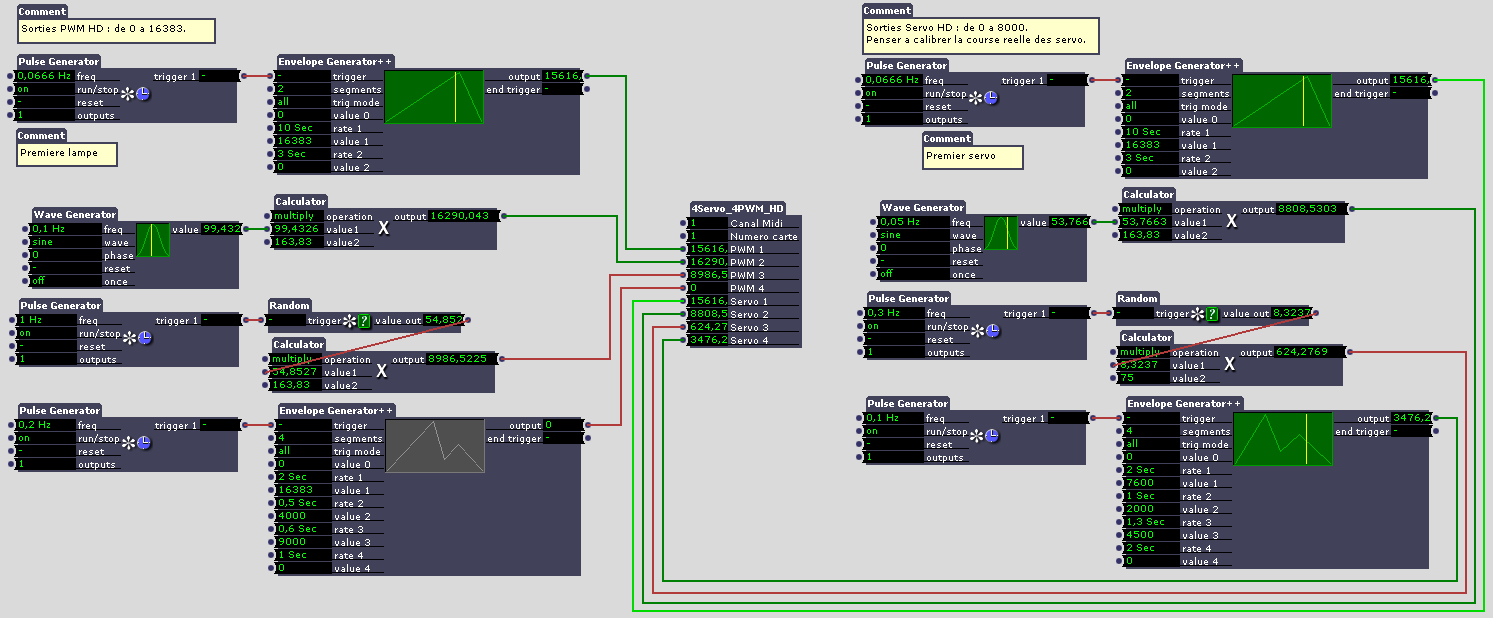This screenshot has width=1493, height=618.
Task: Click the X icon beside output 624,2769
Action: (x=1230, y=365)
